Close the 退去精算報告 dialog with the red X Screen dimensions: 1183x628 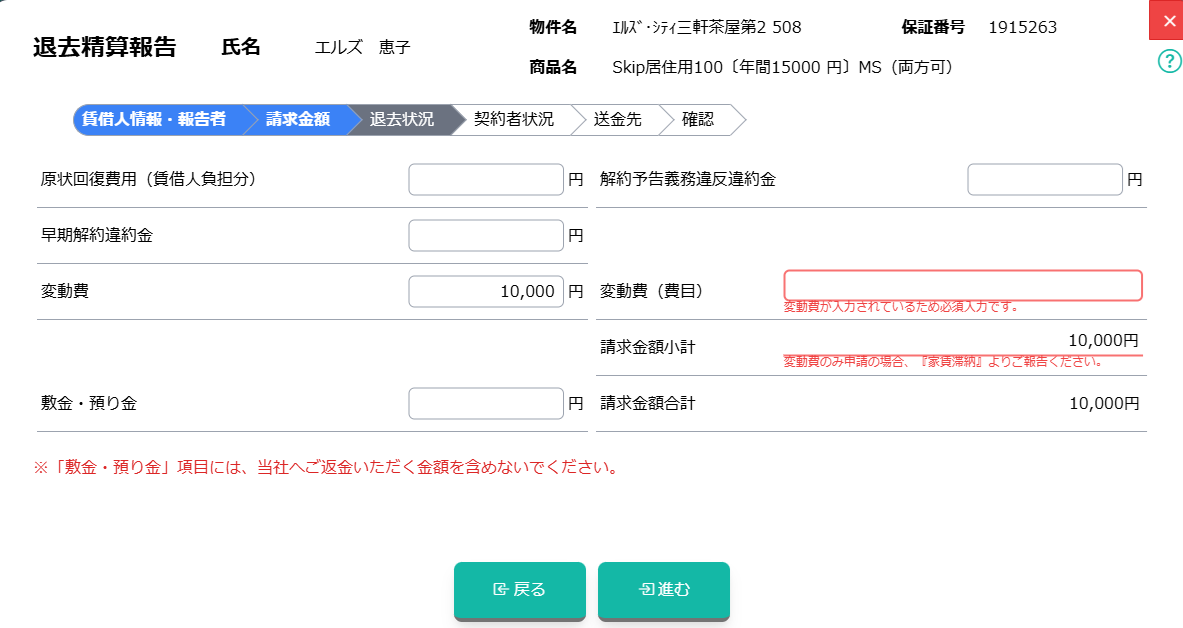click(1168, 20)
